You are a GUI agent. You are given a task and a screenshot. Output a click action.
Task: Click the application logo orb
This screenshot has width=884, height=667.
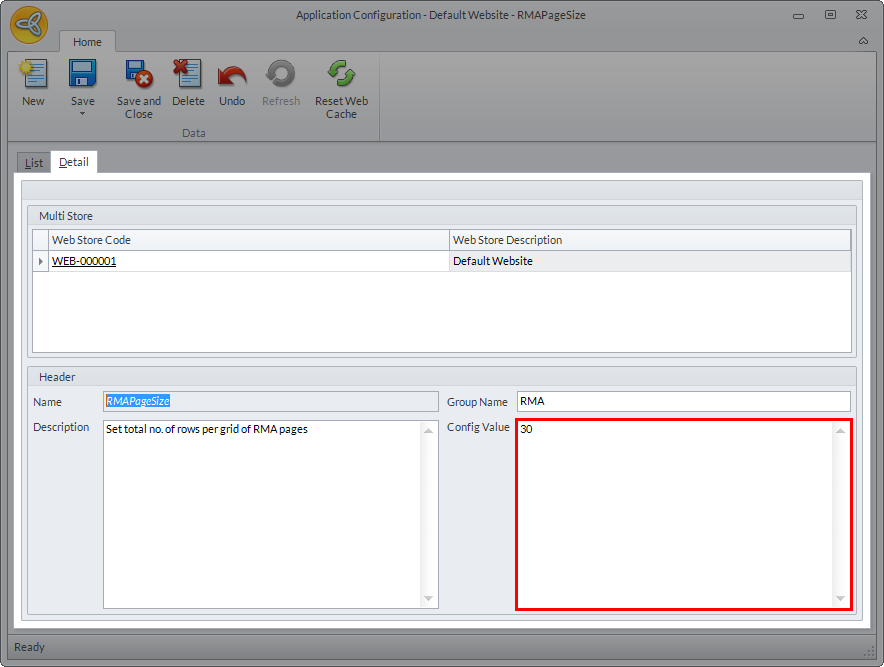tap(29, 25)
